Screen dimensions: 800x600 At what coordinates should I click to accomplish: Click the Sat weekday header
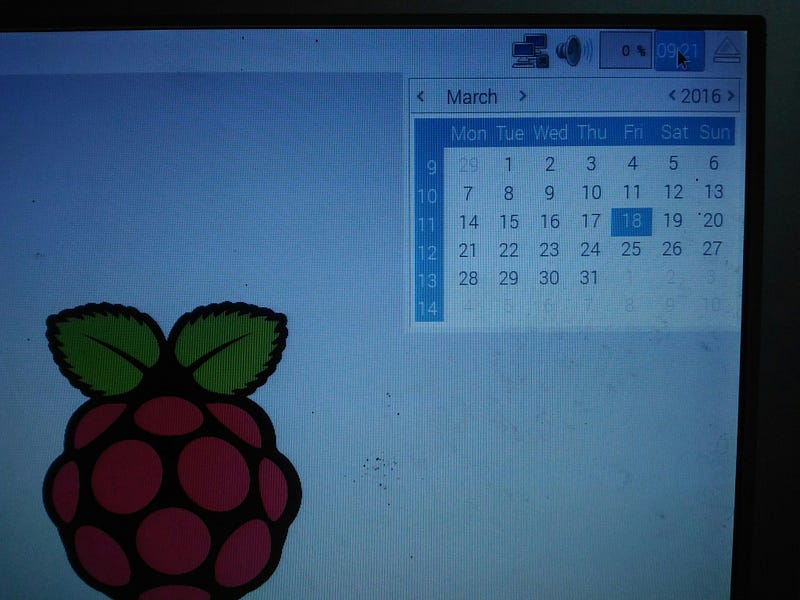(x=674, y=132)
